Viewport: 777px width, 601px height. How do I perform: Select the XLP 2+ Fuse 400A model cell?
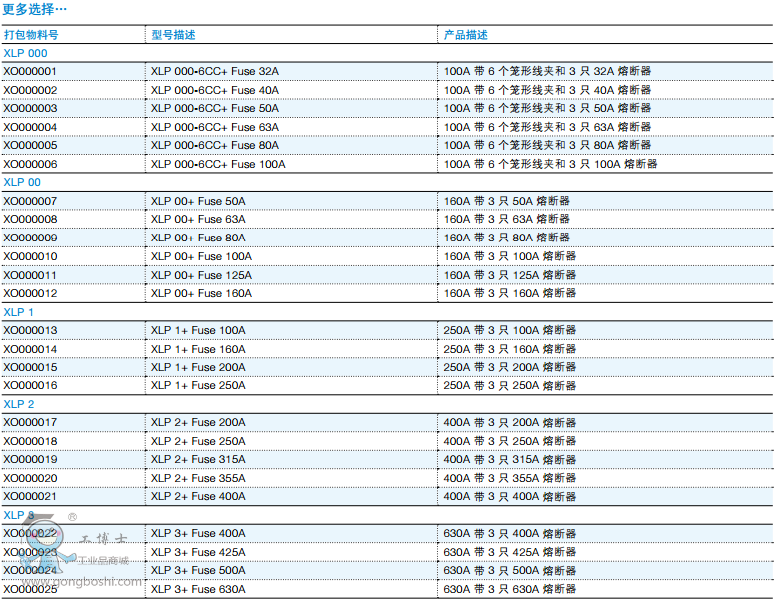click(197, 497)
